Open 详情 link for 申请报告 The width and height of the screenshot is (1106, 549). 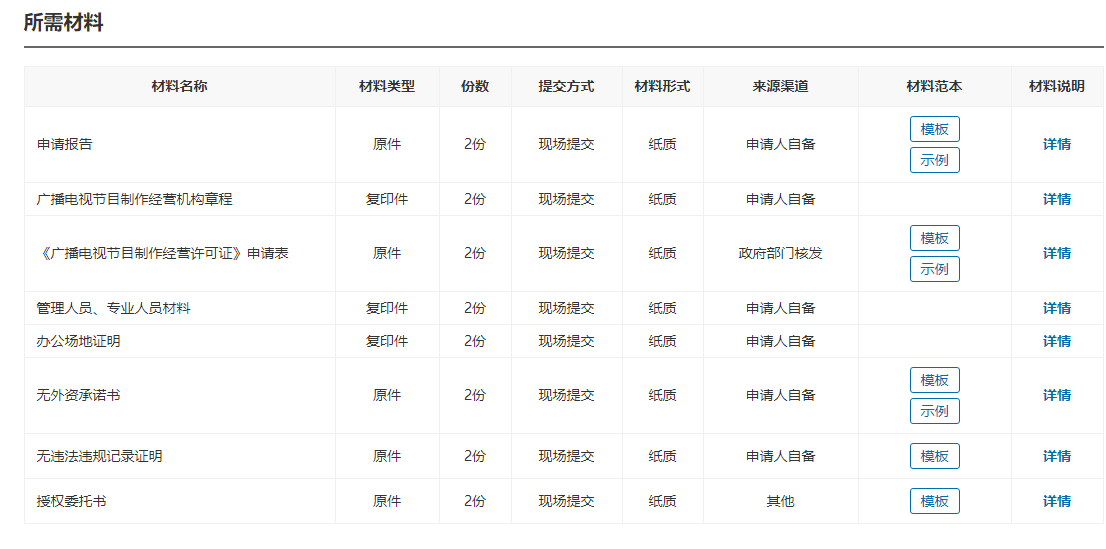[x=1056, y=144]
